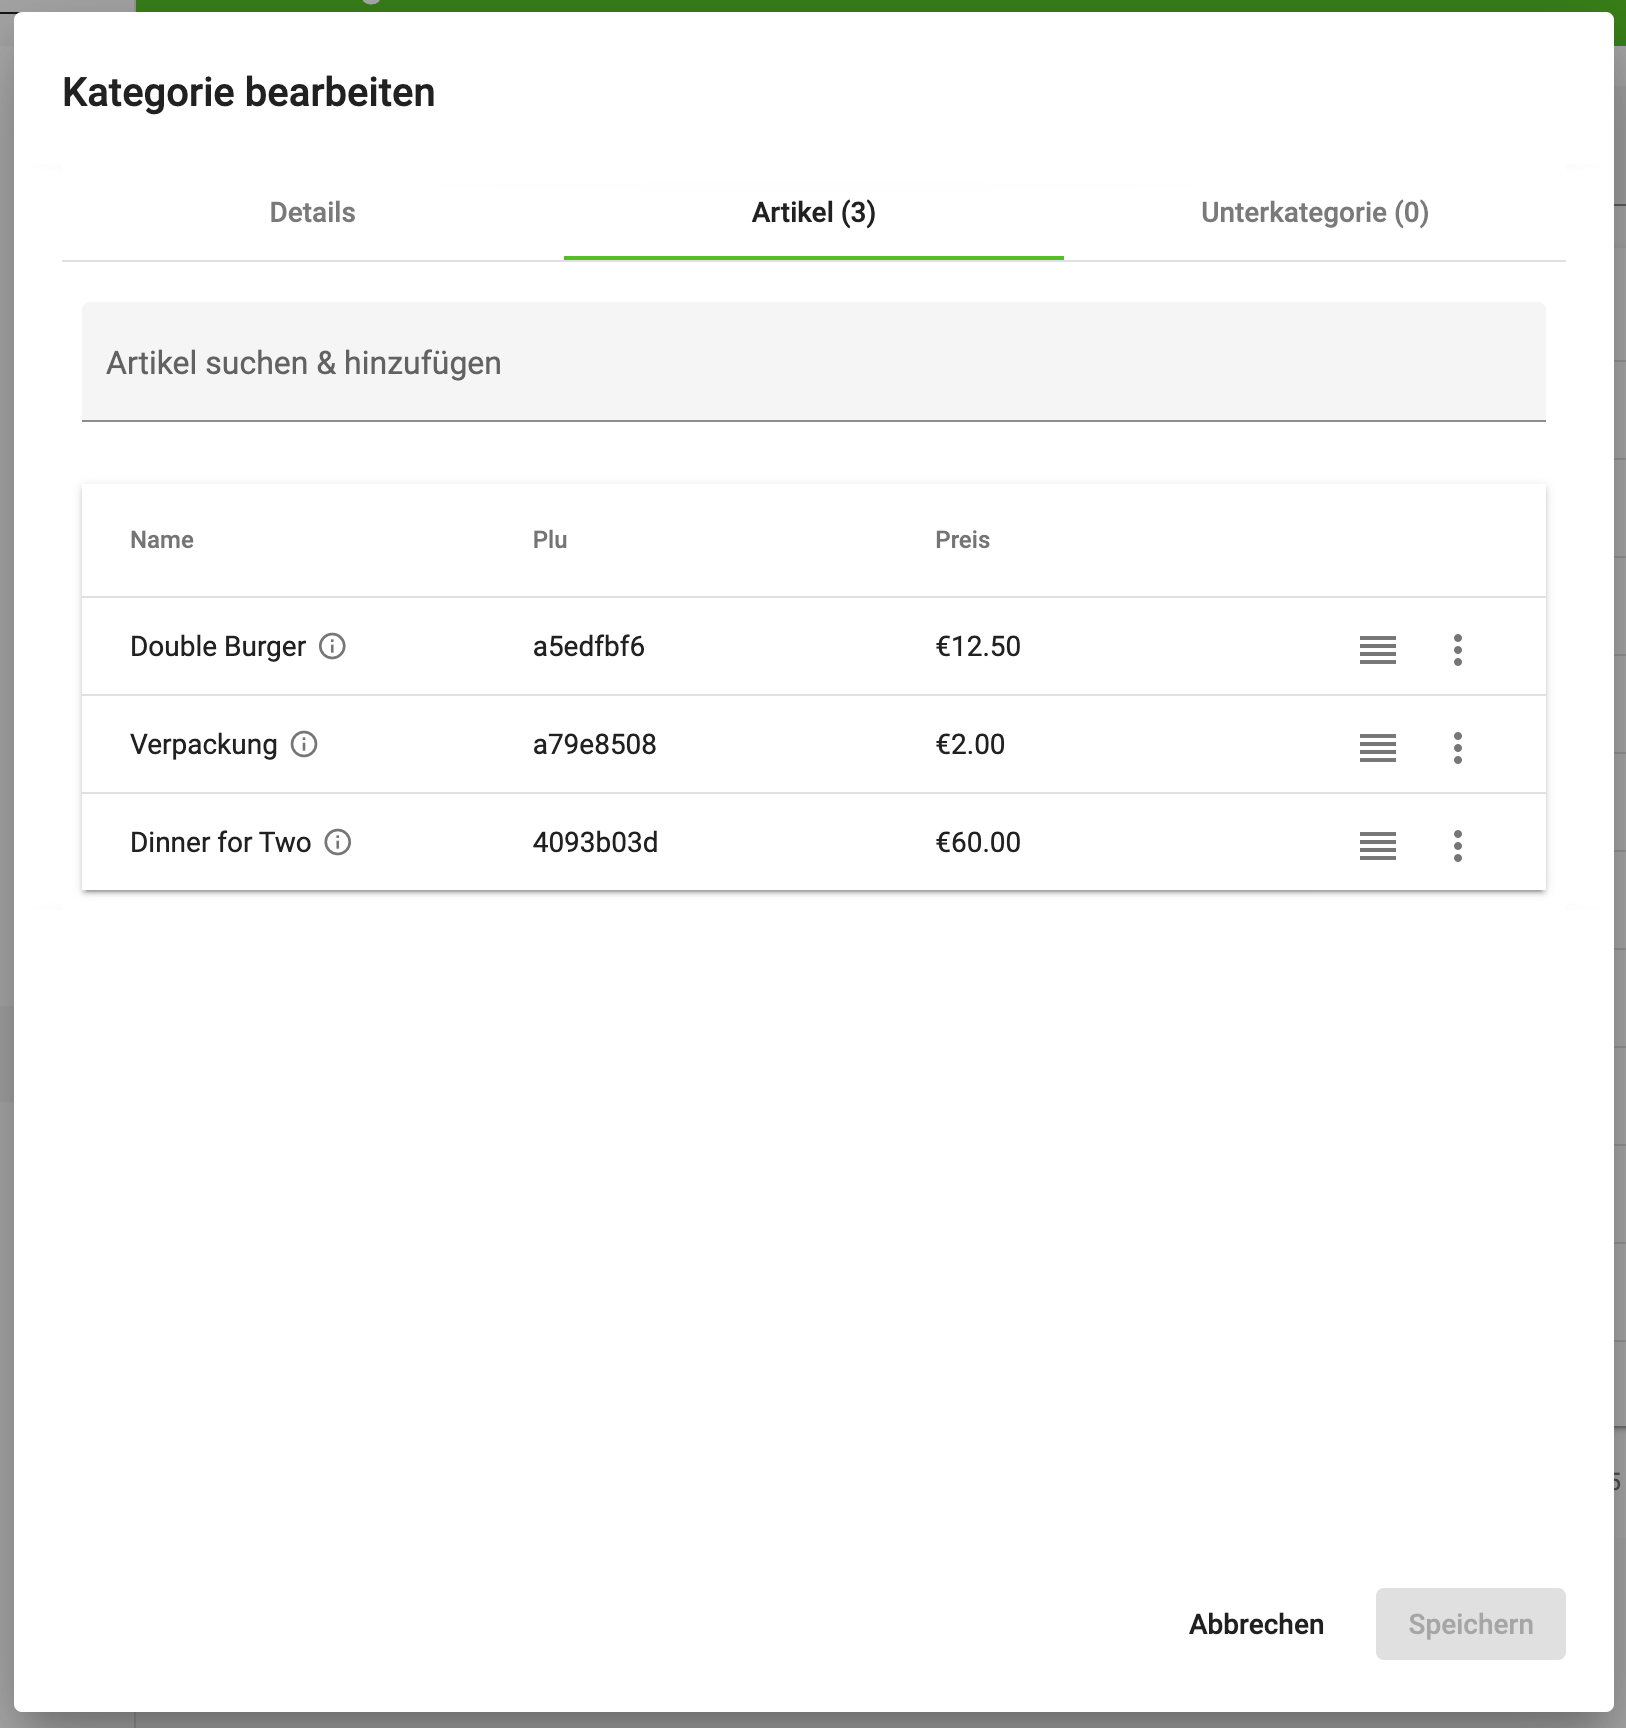This screenshot has width=1626, height=1728.
Task: Click info icon beside Verpackung
Action: pyautogui.click(x=304, y=745)
